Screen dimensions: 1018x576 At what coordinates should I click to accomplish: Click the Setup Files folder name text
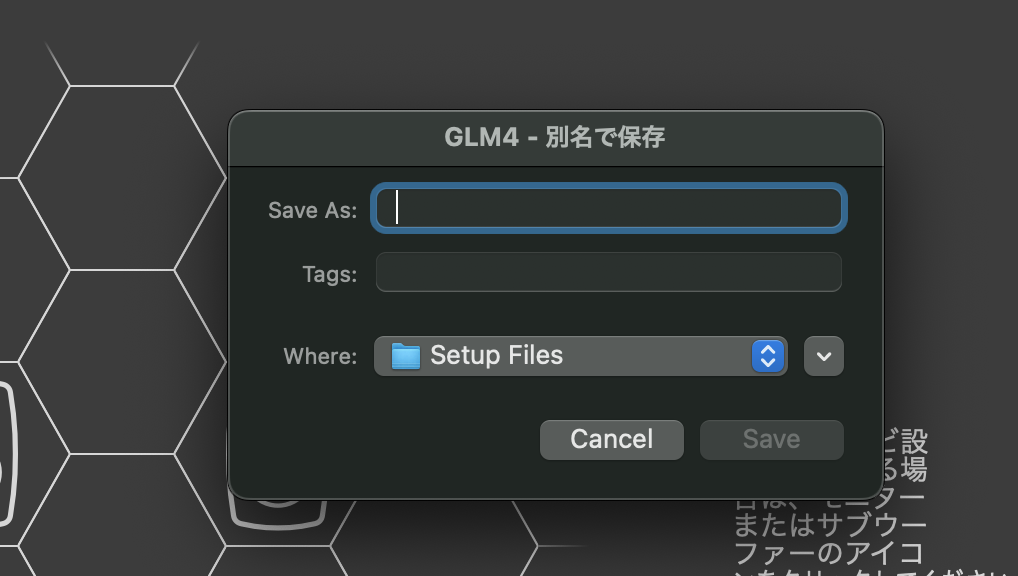(495, 355)
